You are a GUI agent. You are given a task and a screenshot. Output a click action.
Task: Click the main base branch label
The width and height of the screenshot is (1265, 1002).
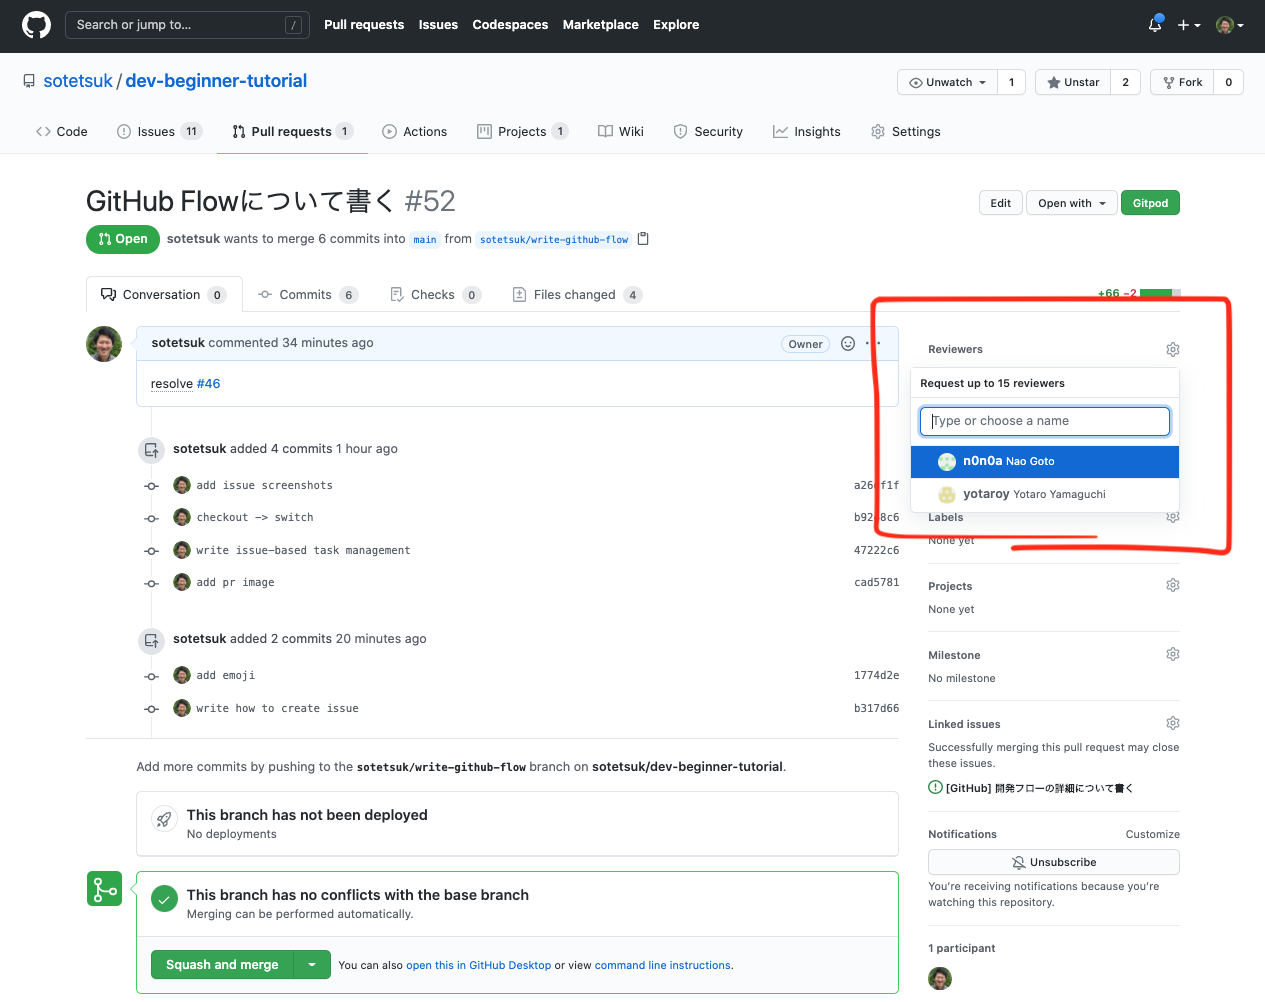[425, 240]
